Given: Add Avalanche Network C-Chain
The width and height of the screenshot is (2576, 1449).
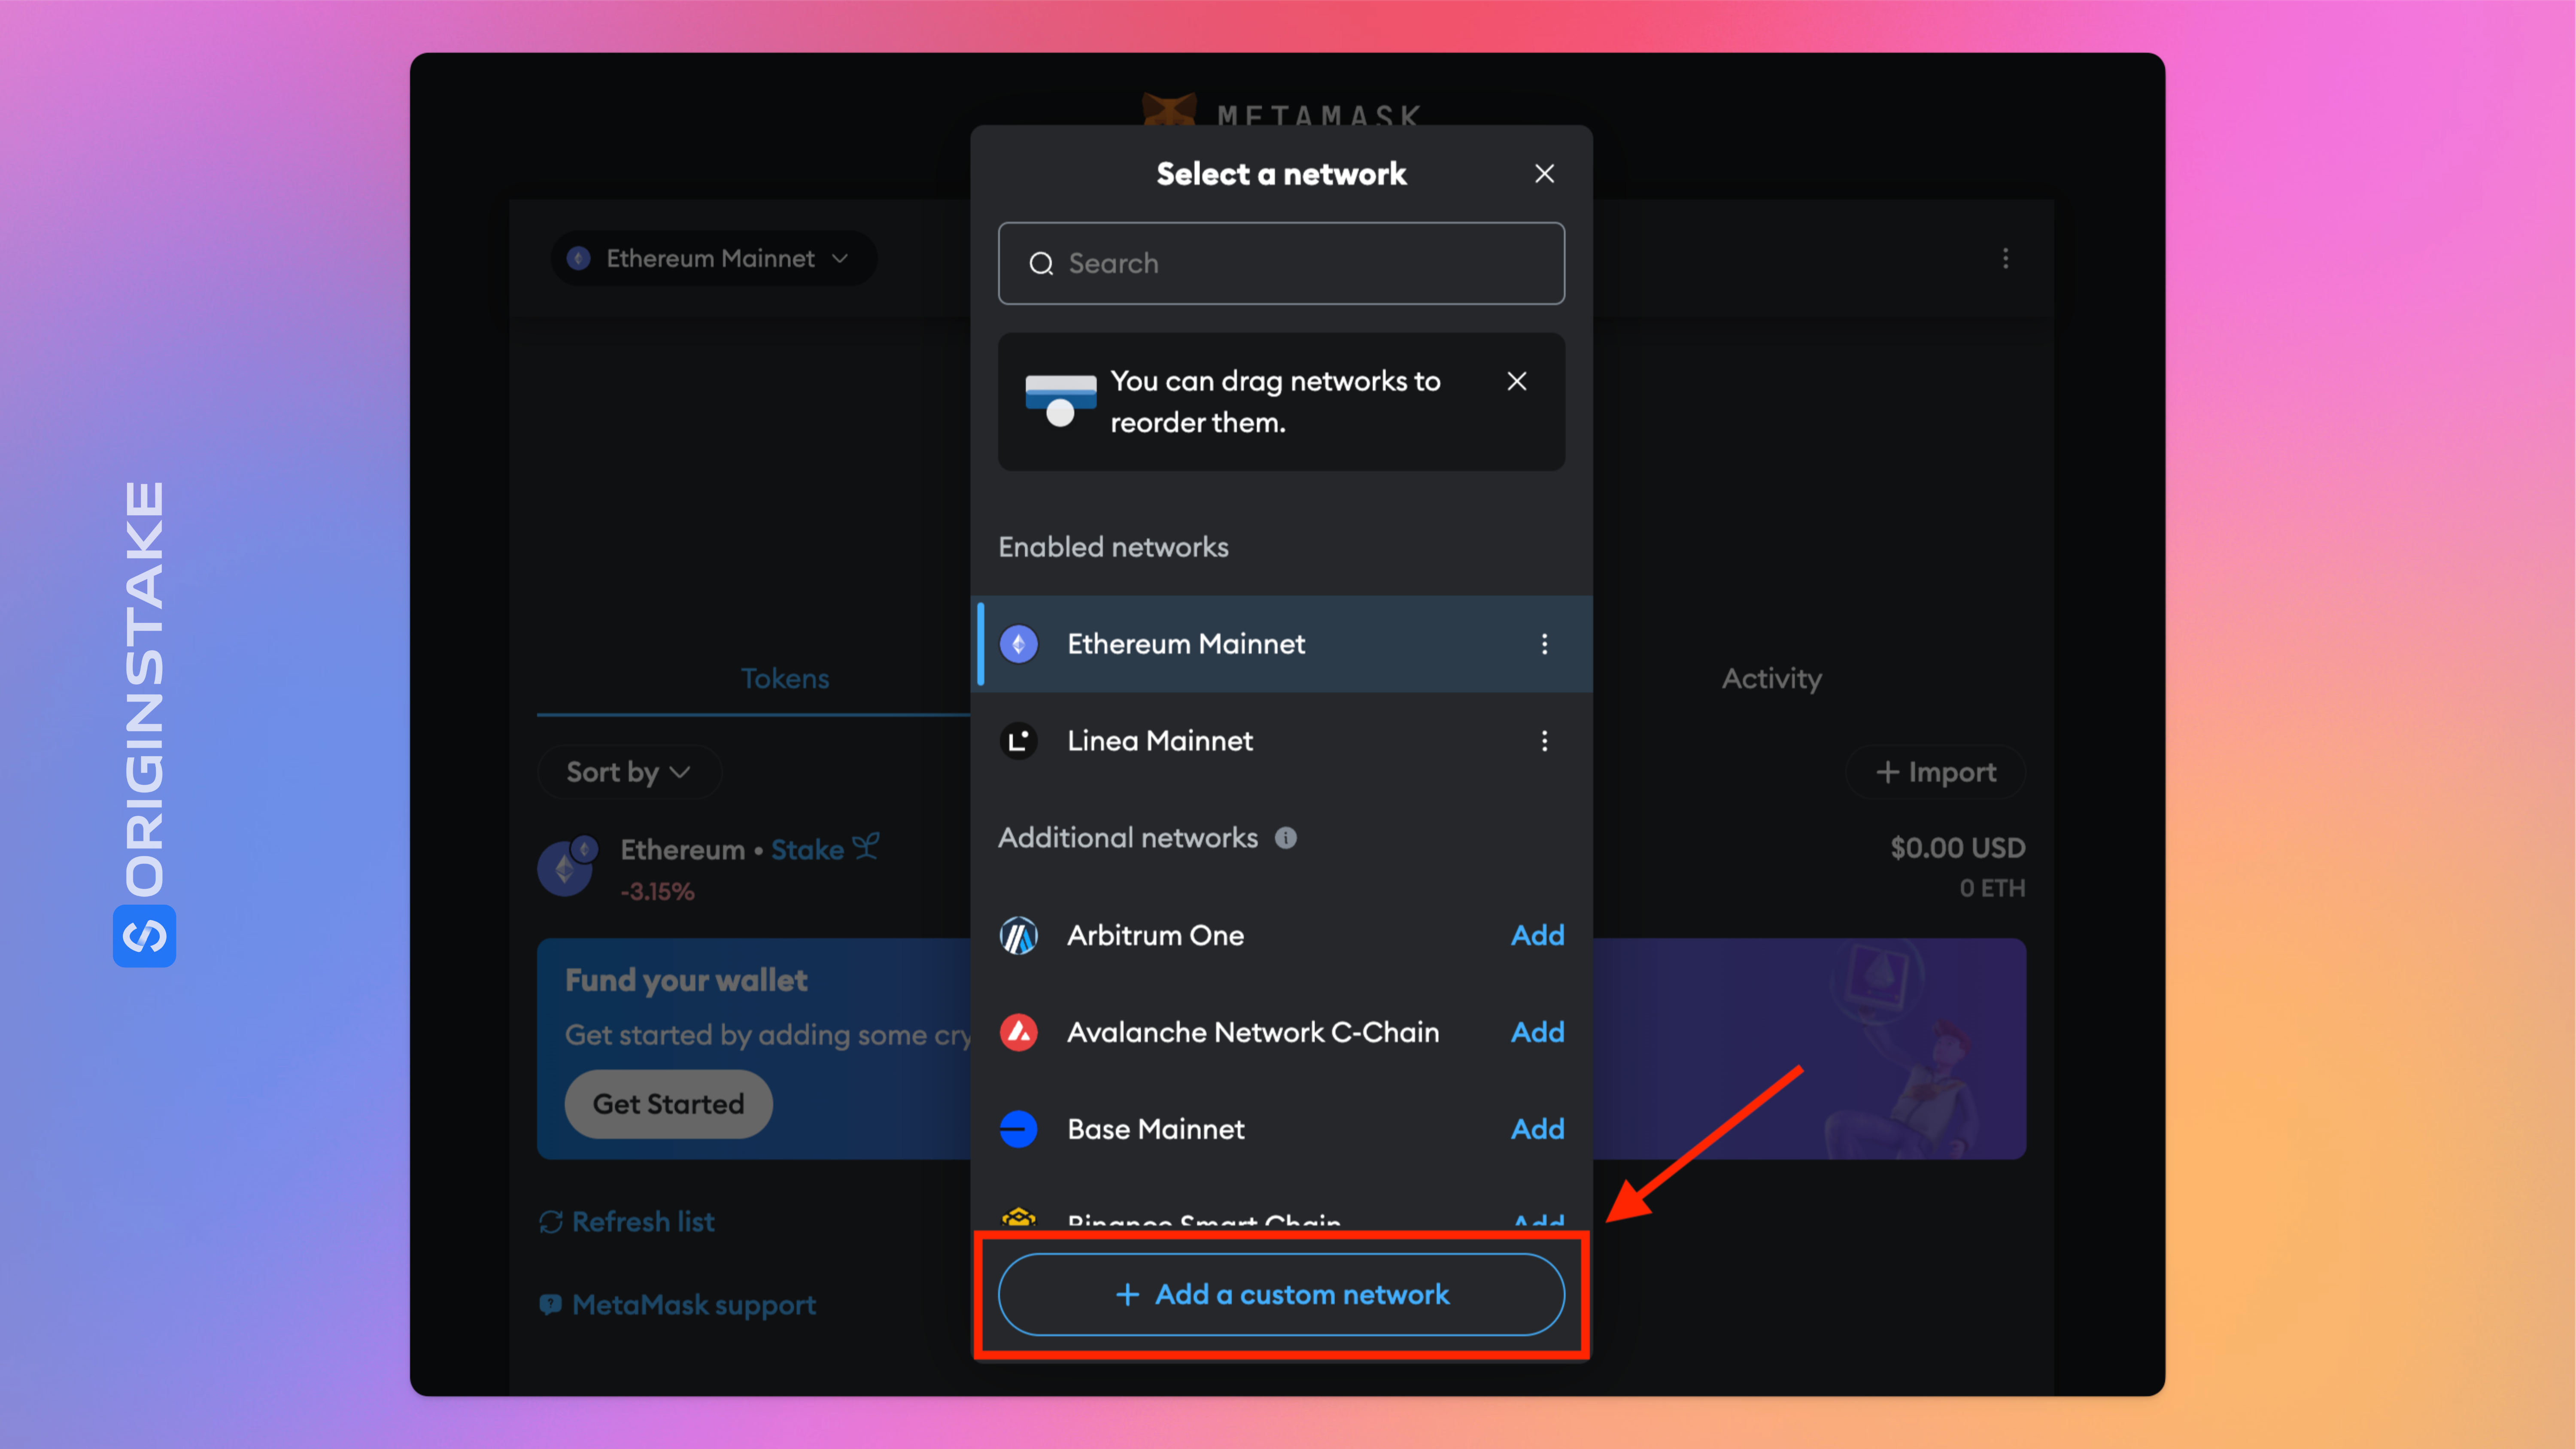Looking at the screenshot, I should [x=1537, y=1032].
